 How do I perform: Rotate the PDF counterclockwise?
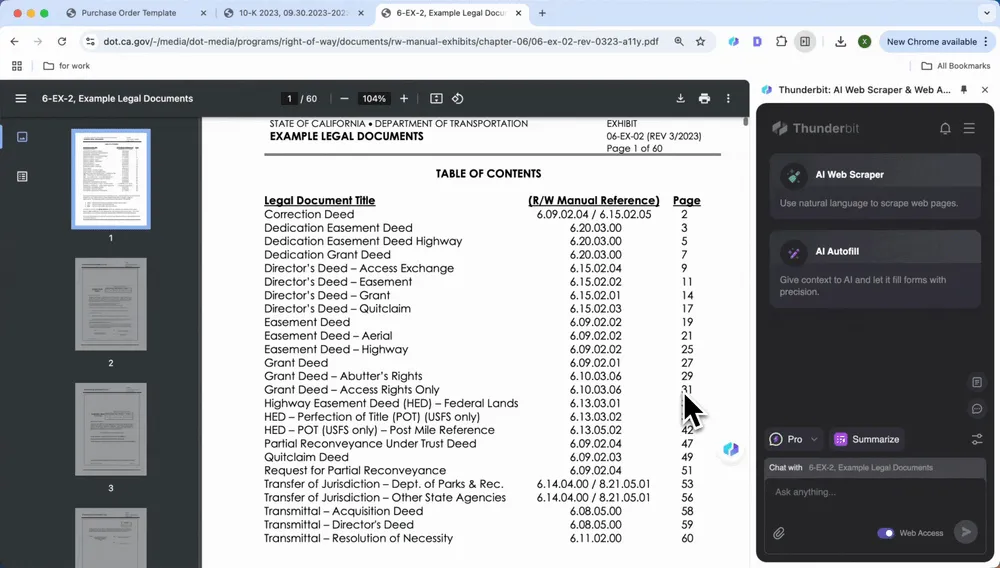coord(457,98)
